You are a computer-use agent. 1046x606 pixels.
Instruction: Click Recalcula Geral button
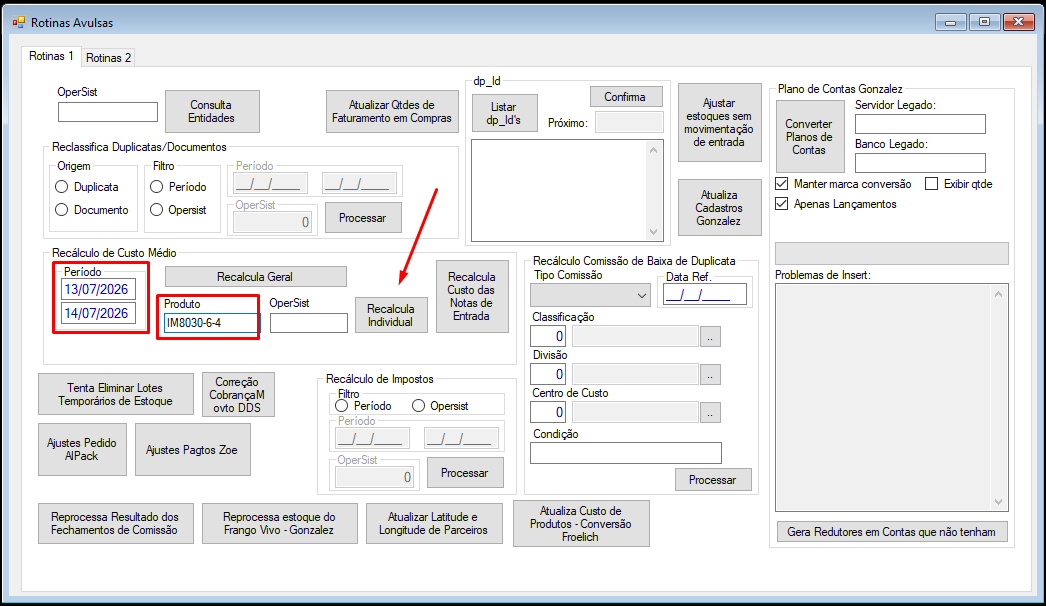[255, 276]
